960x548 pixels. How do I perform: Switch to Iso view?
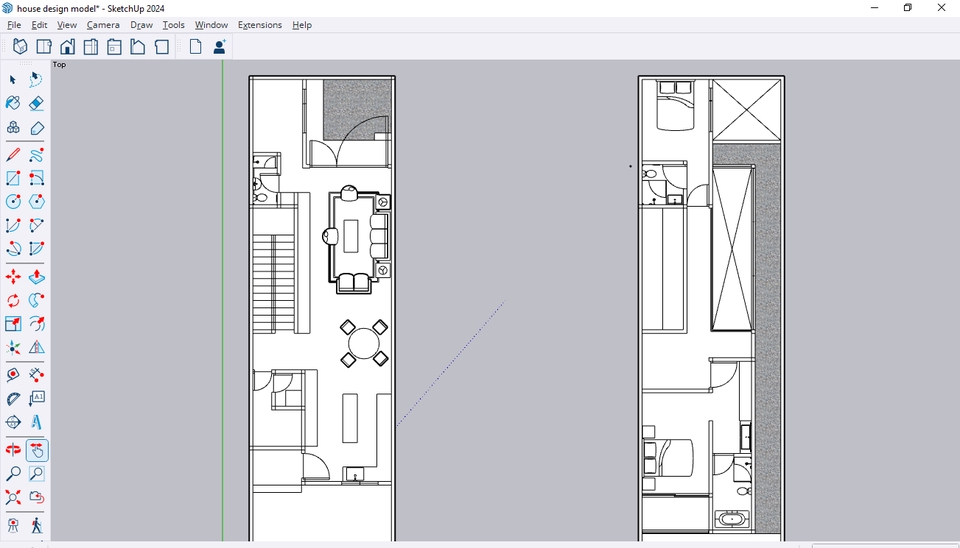(20, 47)
